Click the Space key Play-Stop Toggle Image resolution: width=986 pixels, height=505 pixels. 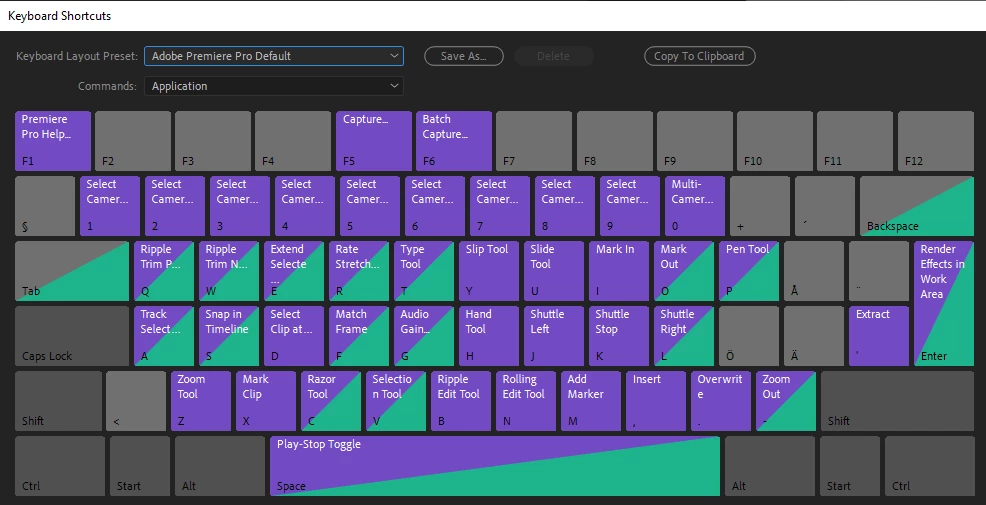[495, 466]
